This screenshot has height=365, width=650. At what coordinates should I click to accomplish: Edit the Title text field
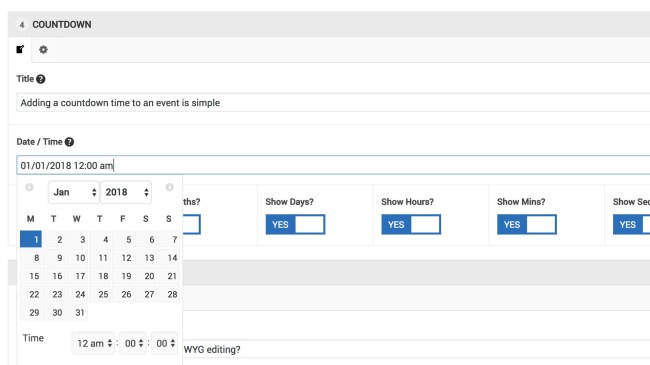(333, 102)
